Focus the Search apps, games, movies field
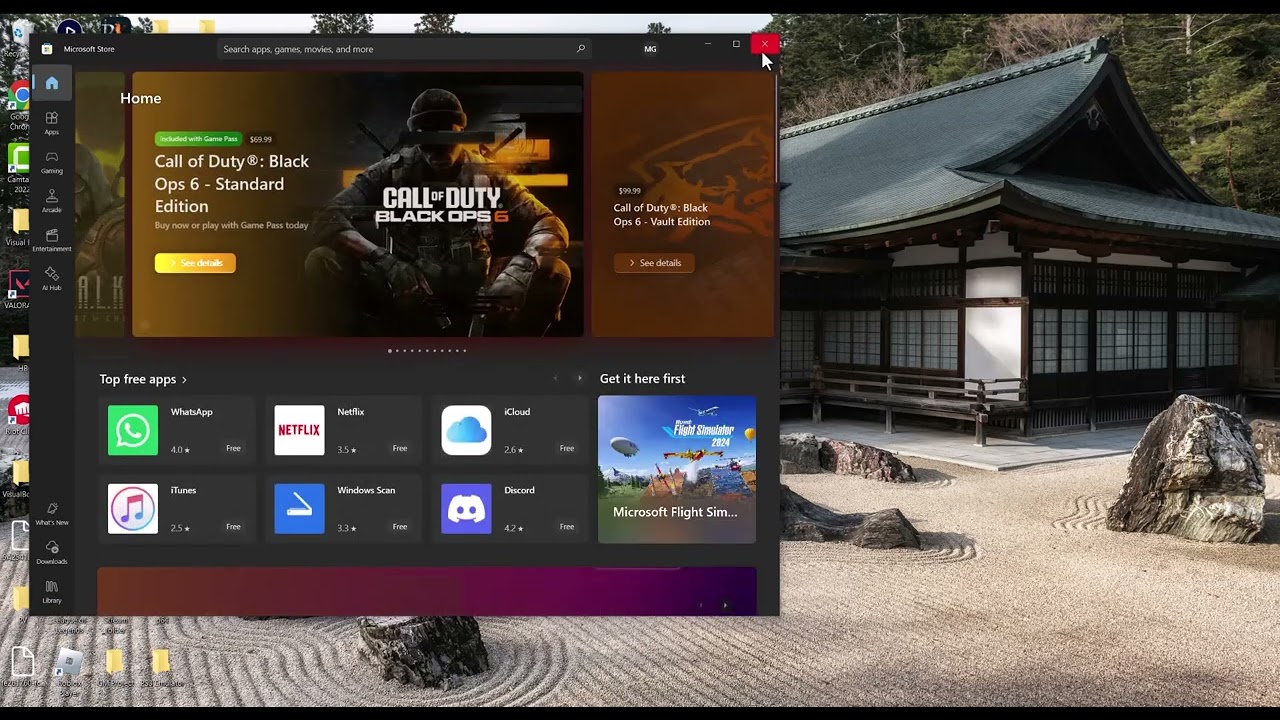This screenshot has height=720, width=1280. tap(404, 49)
